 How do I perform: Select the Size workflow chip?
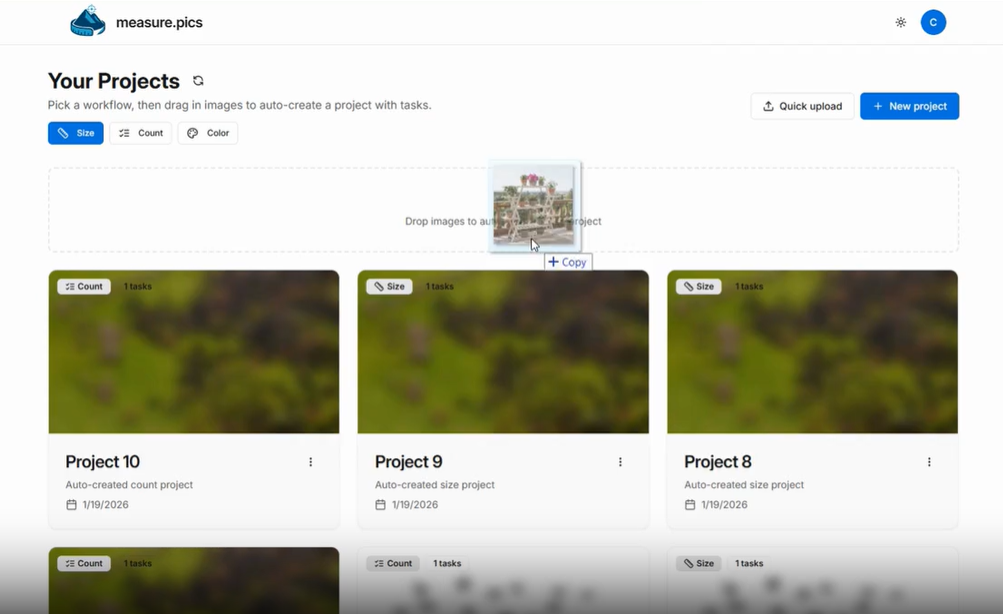point(75,132)
